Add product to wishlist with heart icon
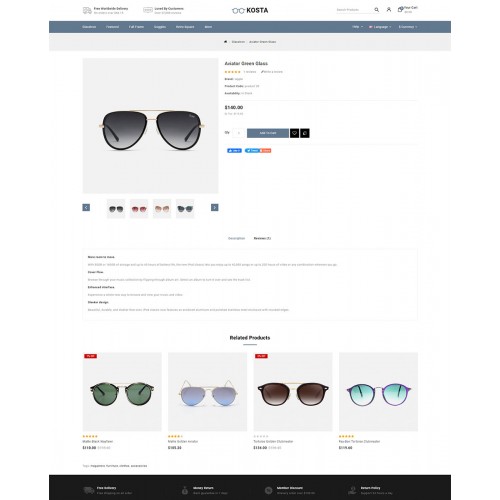 click(294, 133)
